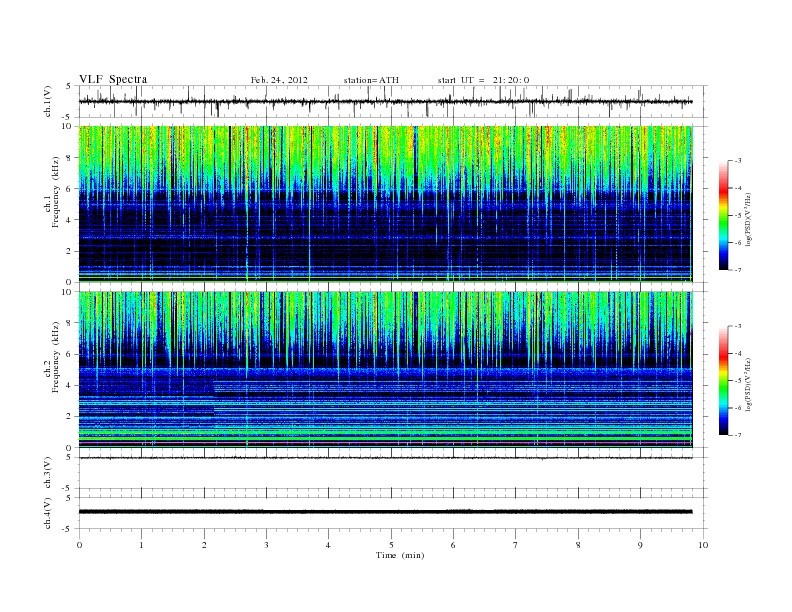
Task: Click the ch.4 voltage waveform trace
Action: (385, 512)
